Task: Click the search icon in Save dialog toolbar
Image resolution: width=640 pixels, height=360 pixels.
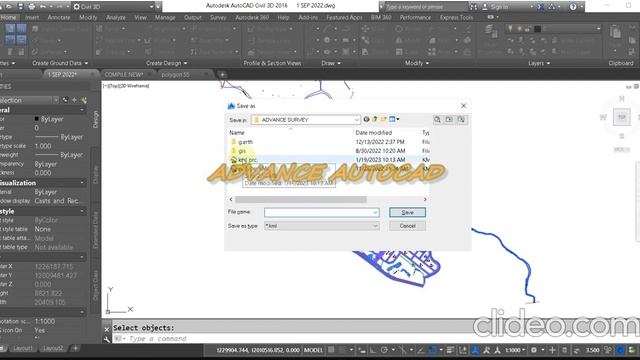Action: coord(437,120)
